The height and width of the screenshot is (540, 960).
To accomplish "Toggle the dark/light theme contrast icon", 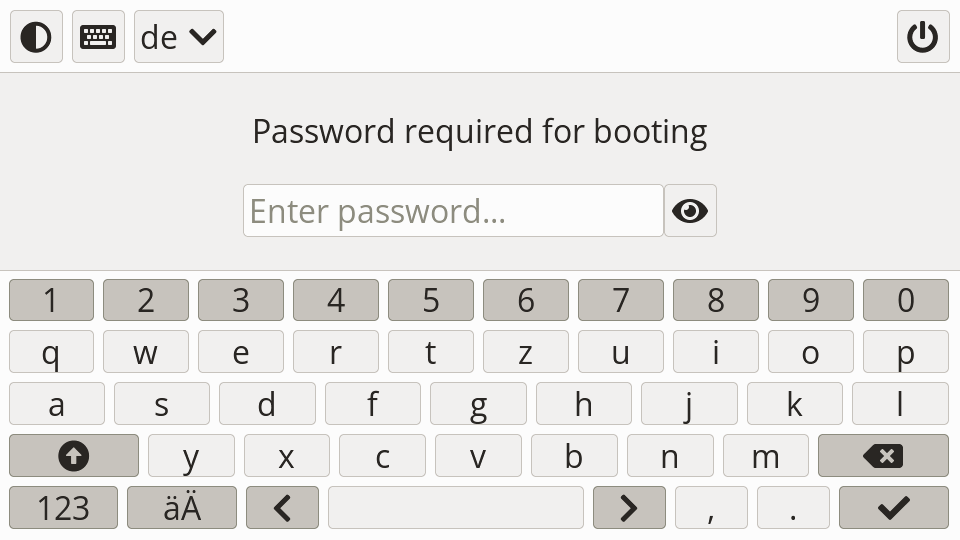I will [36, 37].
